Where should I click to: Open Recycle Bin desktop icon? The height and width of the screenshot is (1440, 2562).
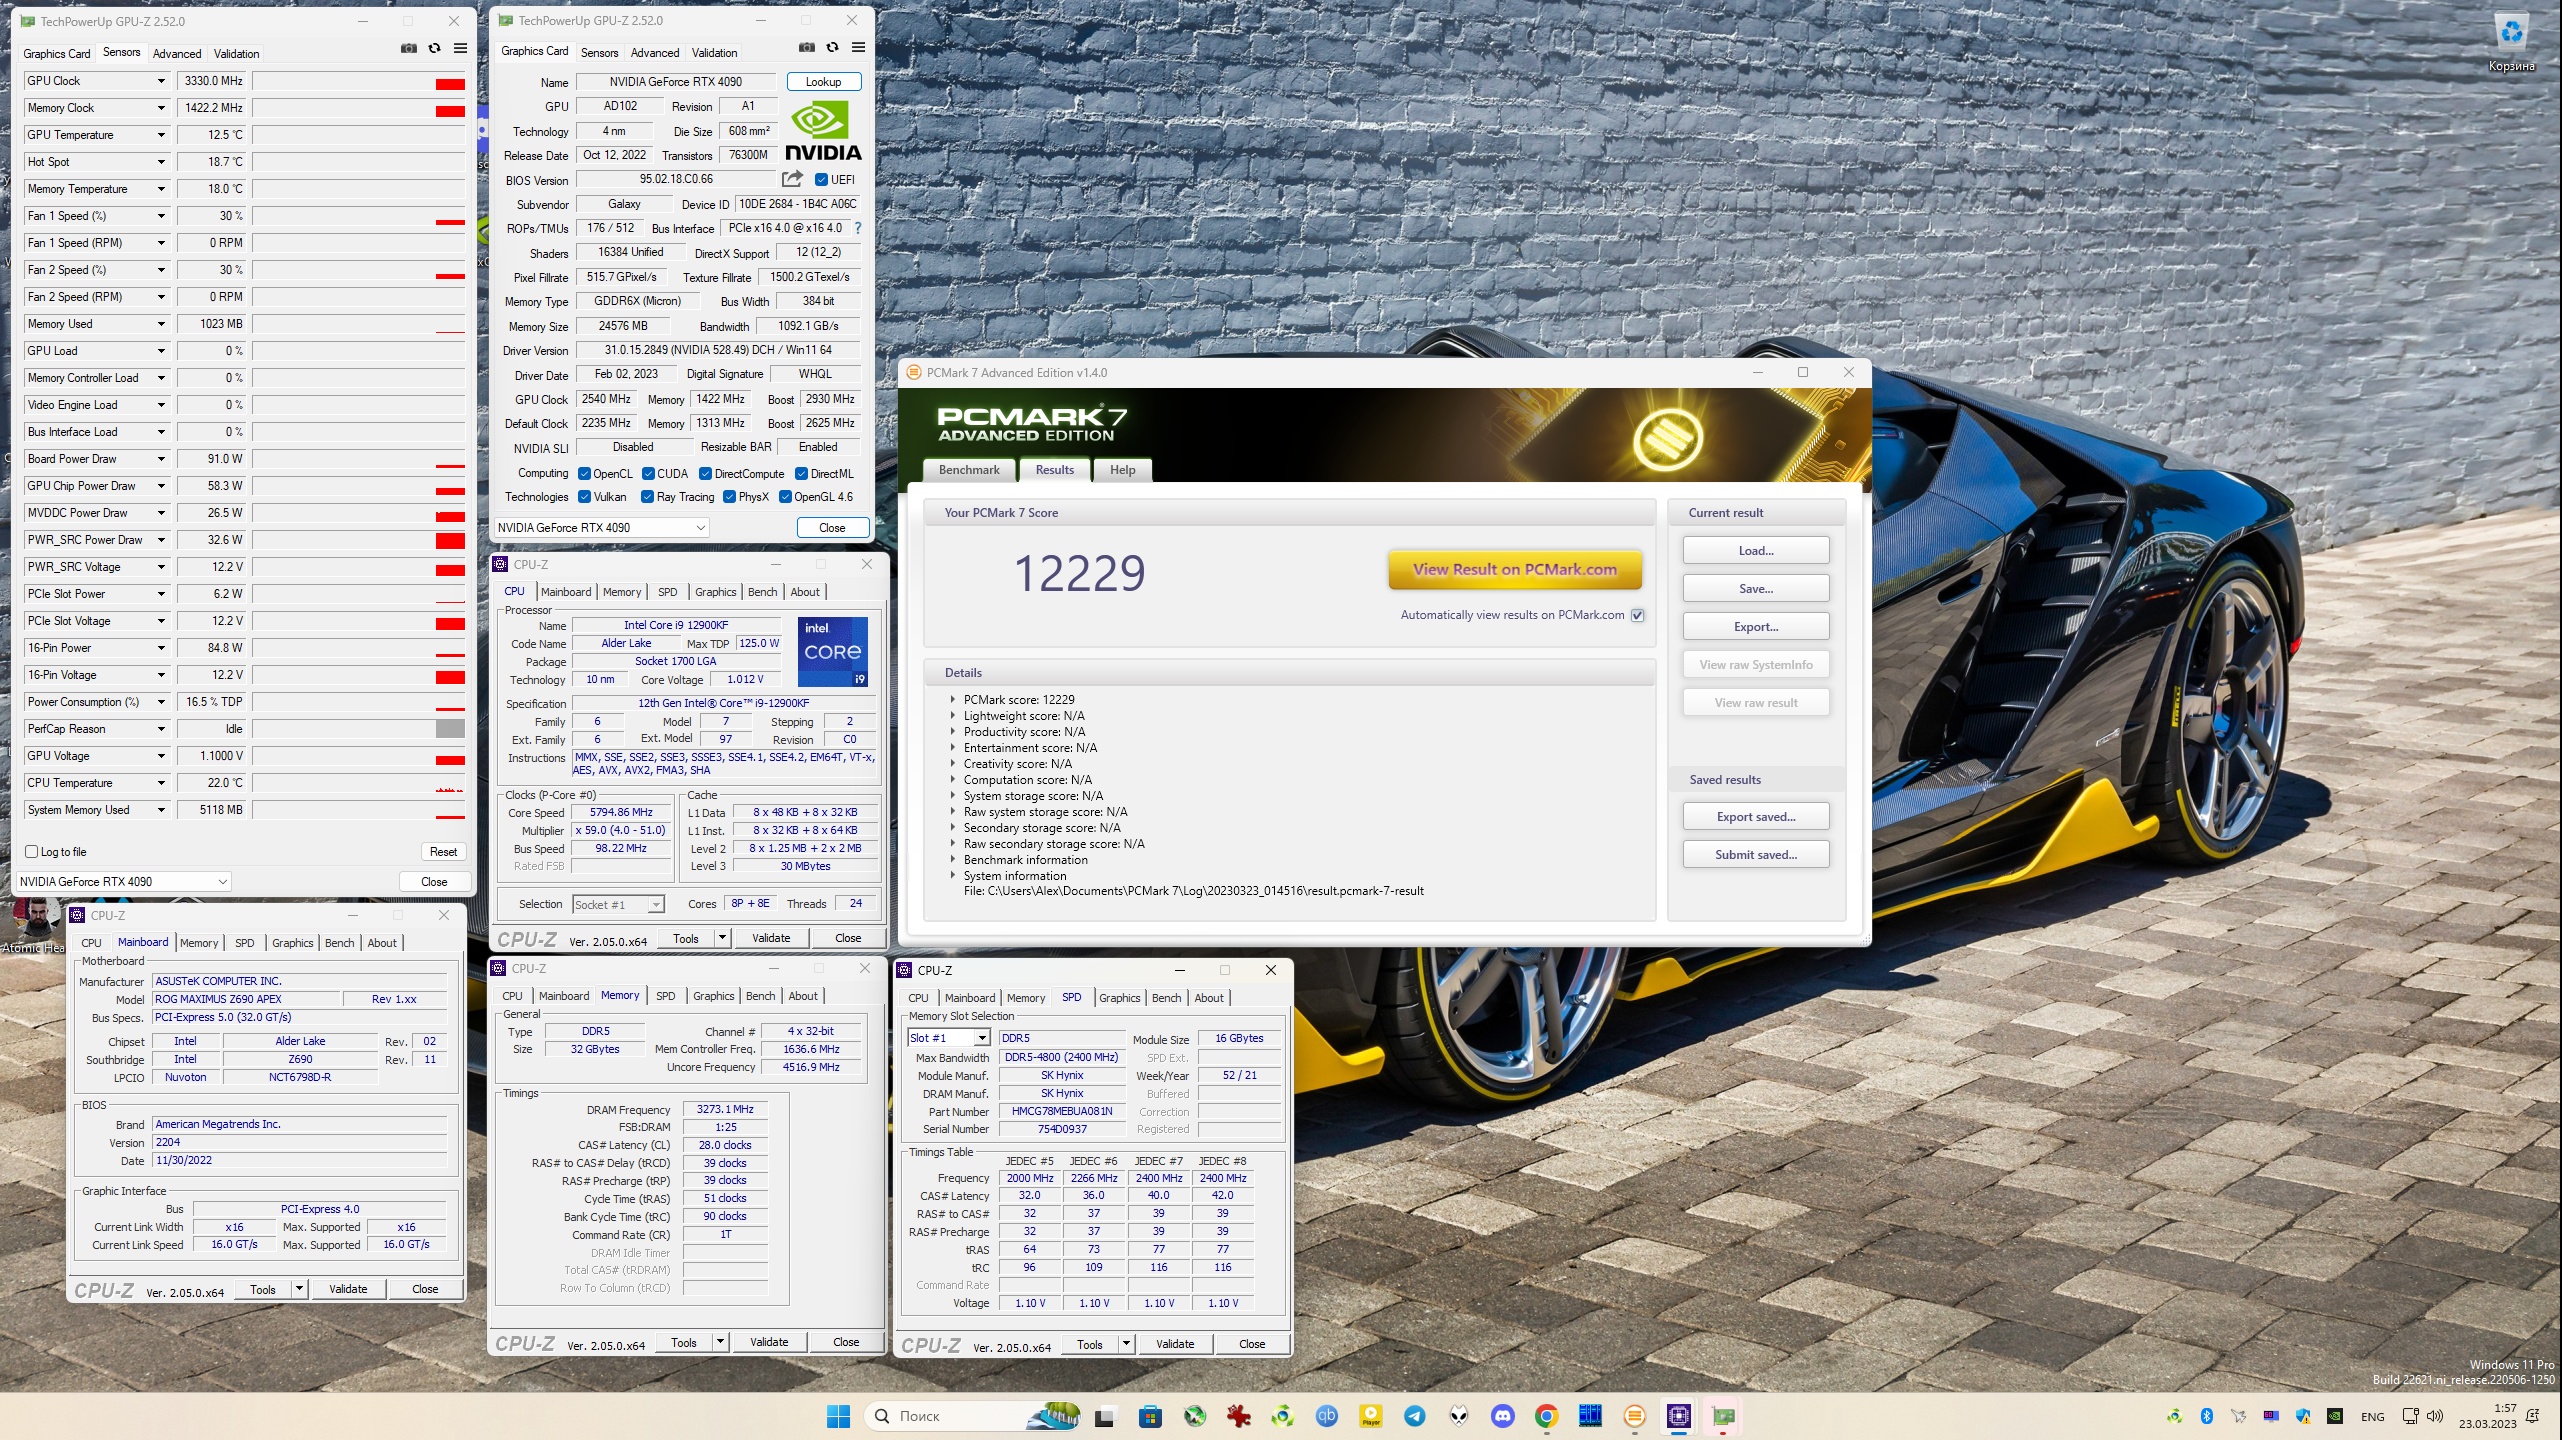pyautogui.click(x=2511, y=43)
